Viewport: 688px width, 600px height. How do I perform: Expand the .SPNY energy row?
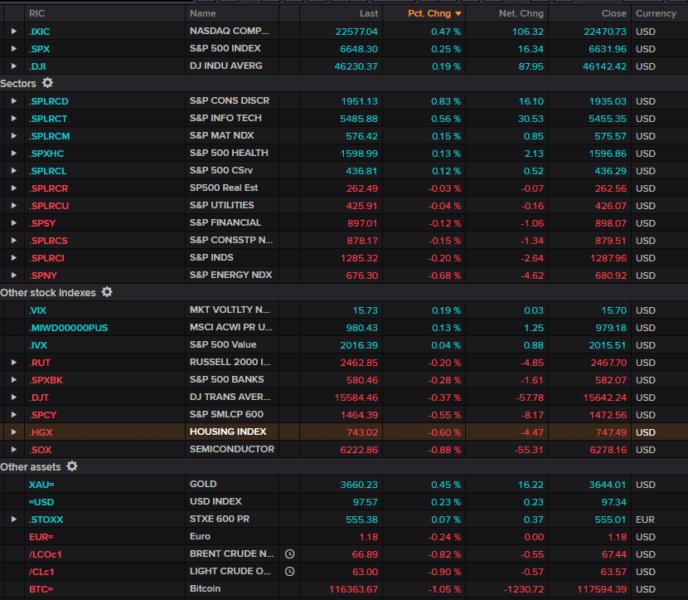tap(14, 275)
